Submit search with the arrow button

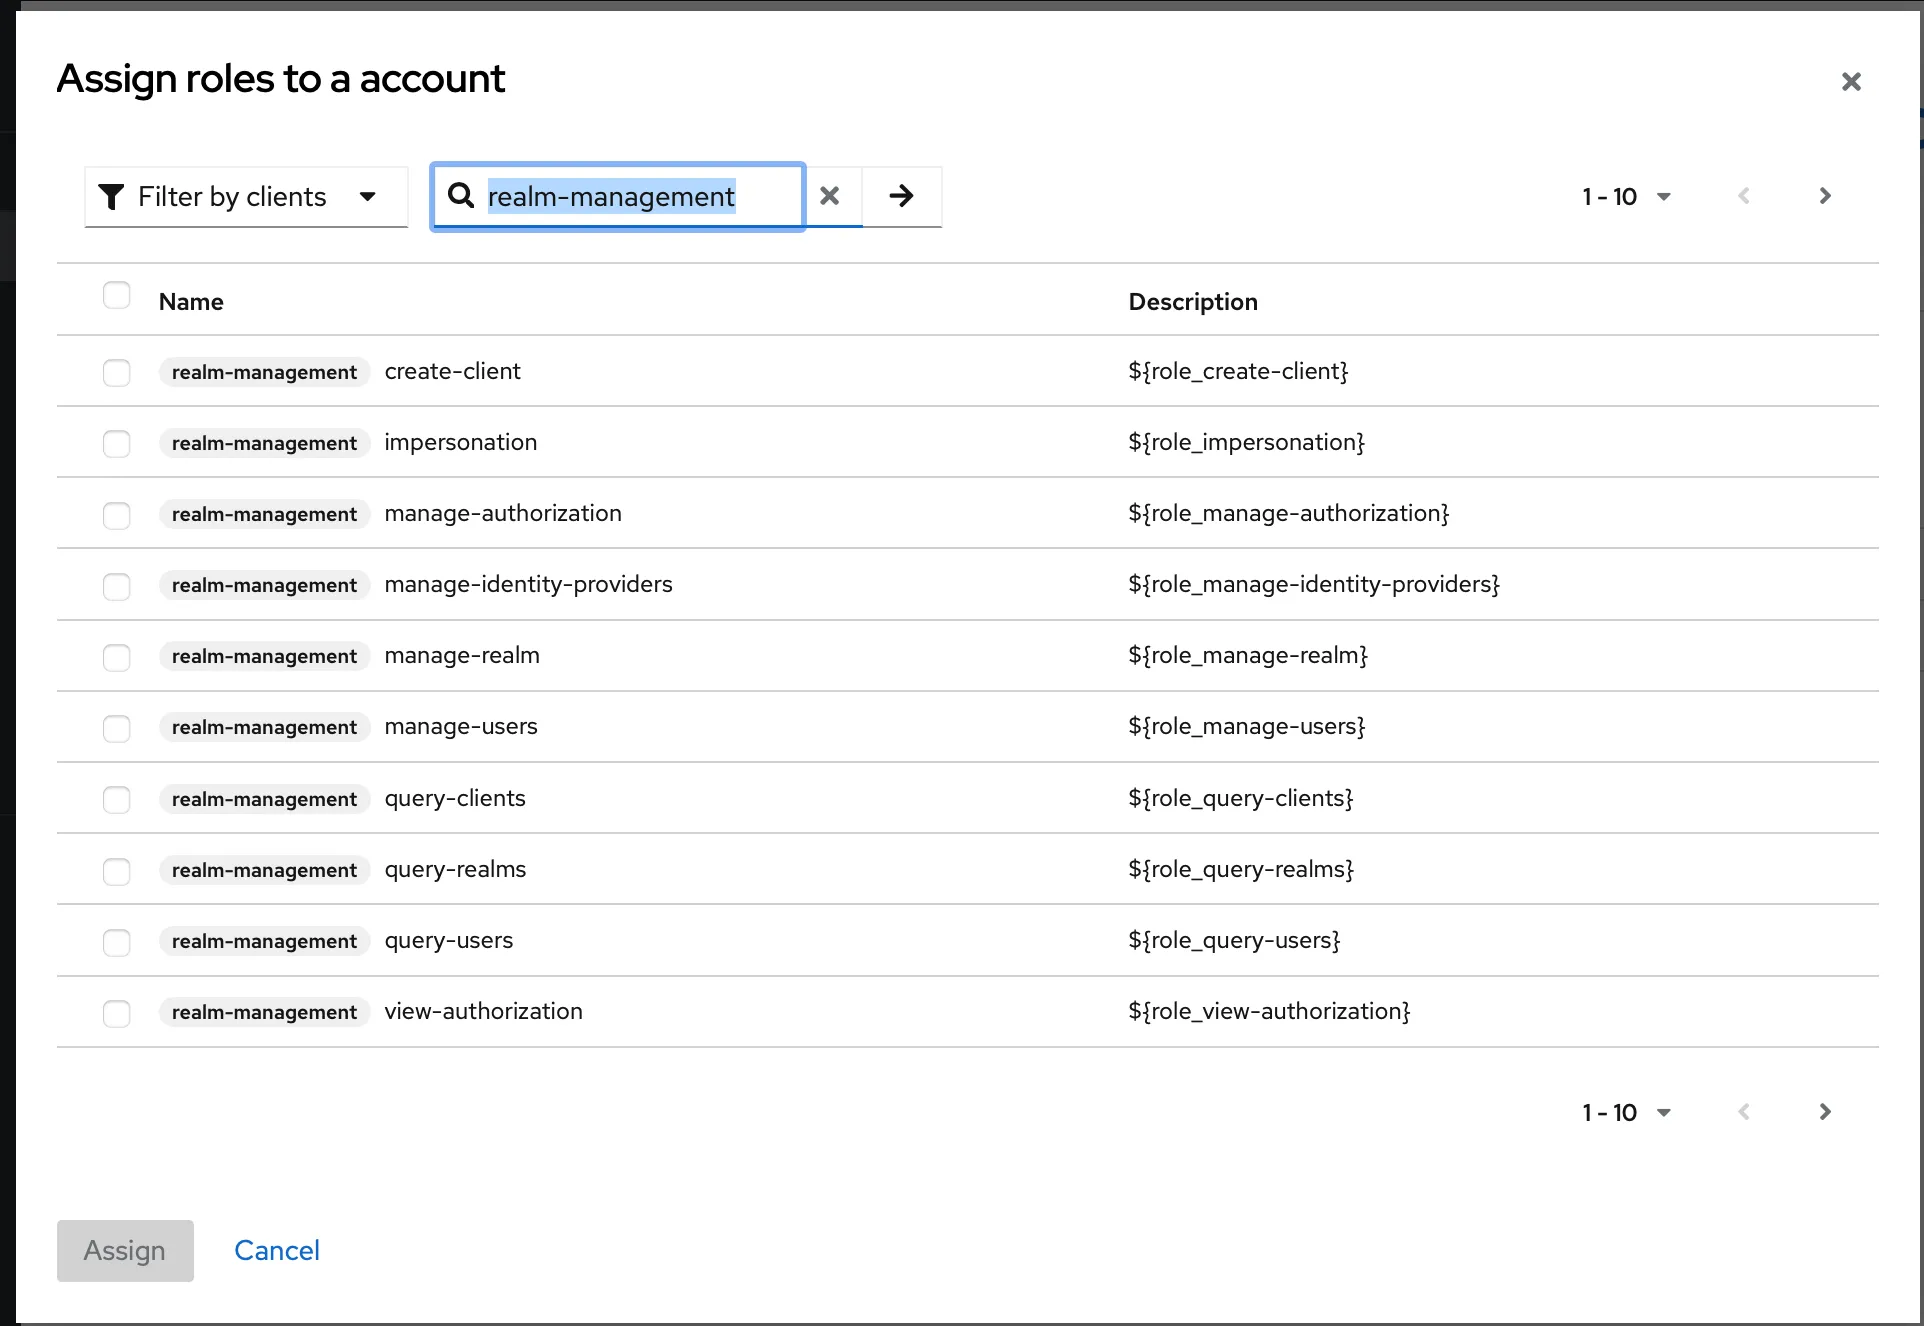[x=901, y=196]
